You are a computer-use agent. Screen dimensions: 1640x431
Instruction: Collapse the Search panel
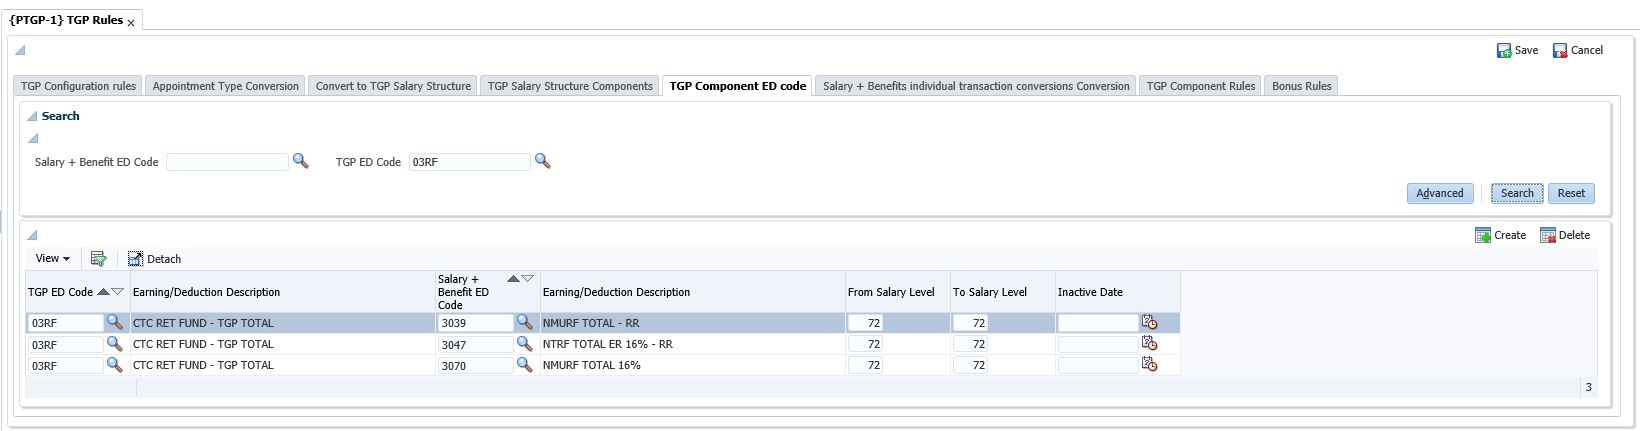coord(32,116)
